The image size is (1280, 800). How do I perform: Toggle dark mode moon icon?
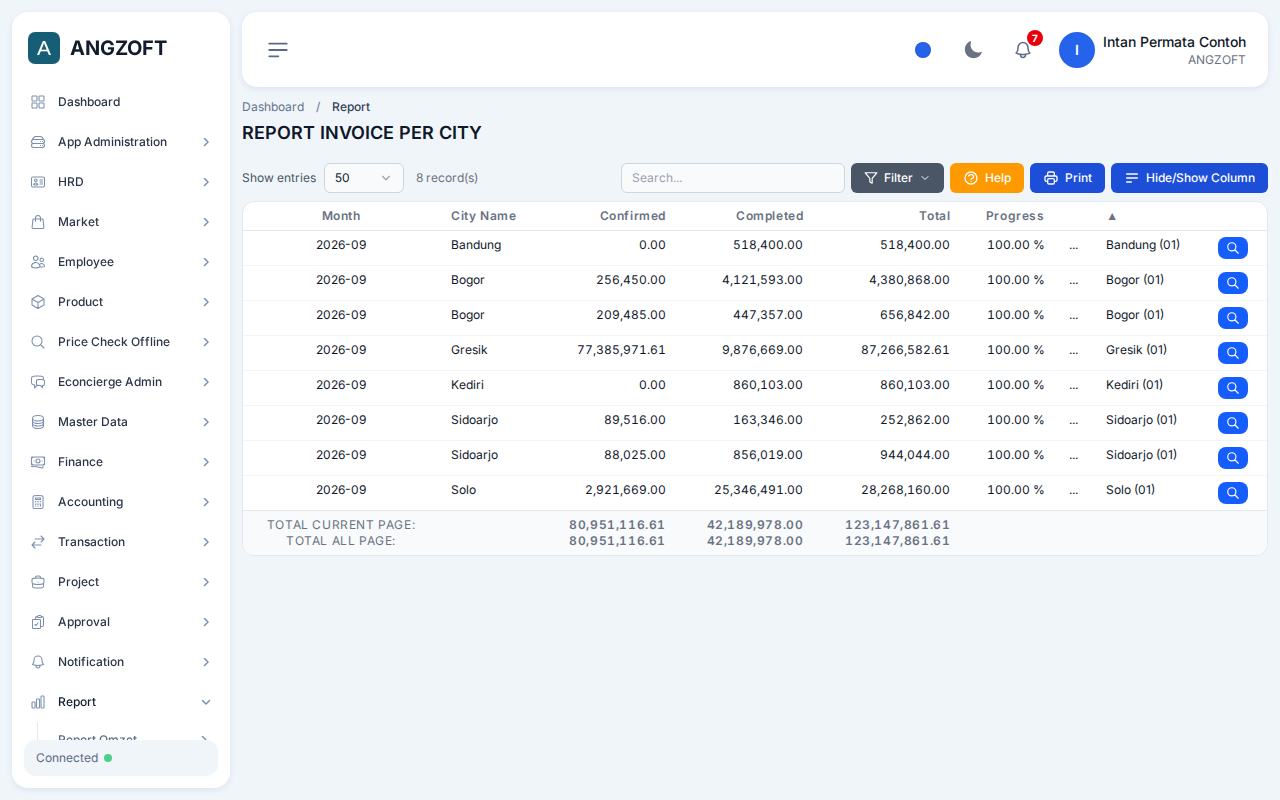(973, 50)
